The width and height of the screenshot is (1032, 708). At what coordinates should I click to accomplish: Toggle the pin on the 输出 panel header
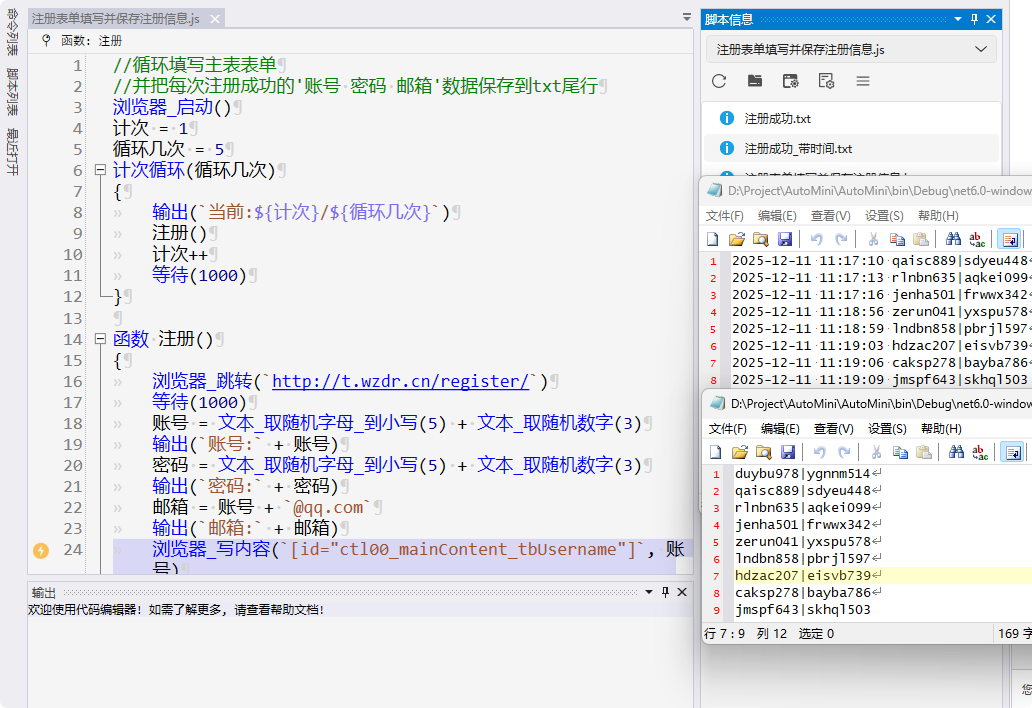[x=665, y=592]
